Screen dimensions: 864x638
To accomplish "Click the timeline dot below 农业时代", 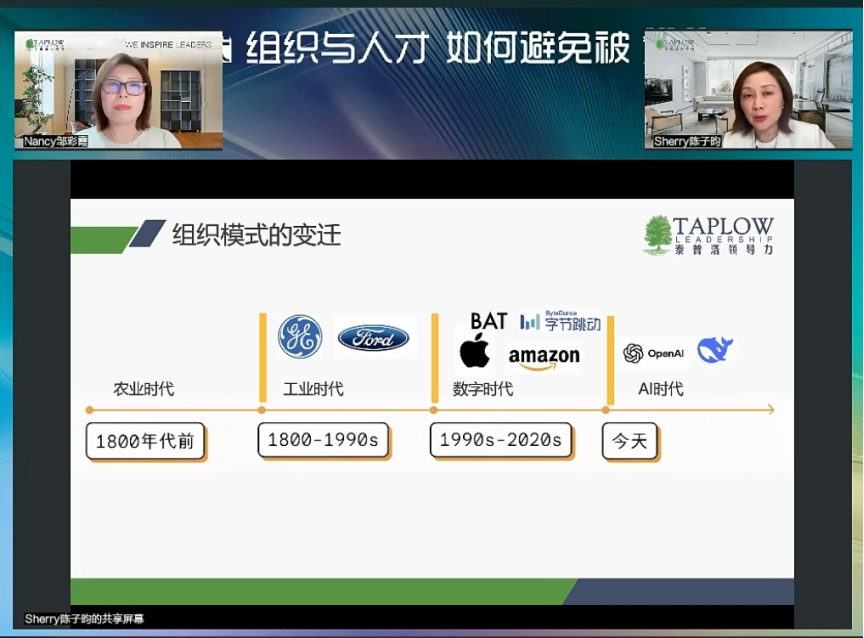I will (x=90, y=410).
